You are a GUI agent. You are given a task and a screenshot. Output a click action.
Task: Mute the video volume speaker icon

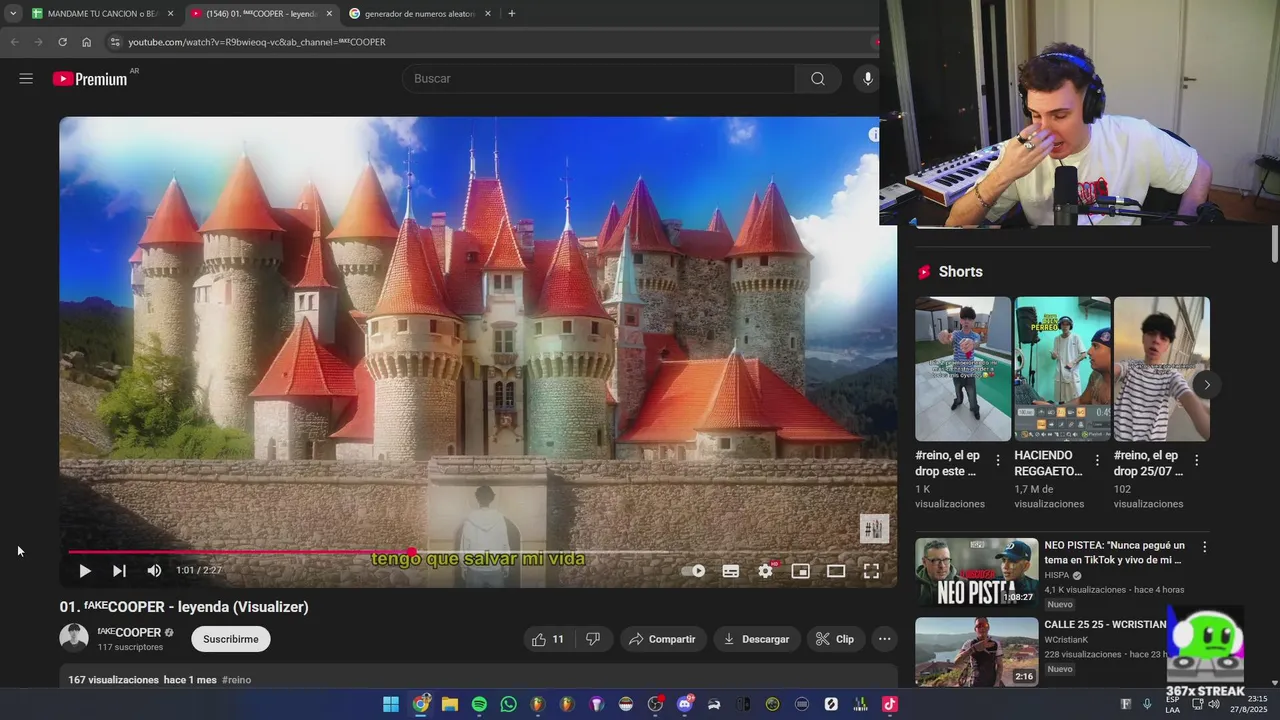(x=154, y=571)
